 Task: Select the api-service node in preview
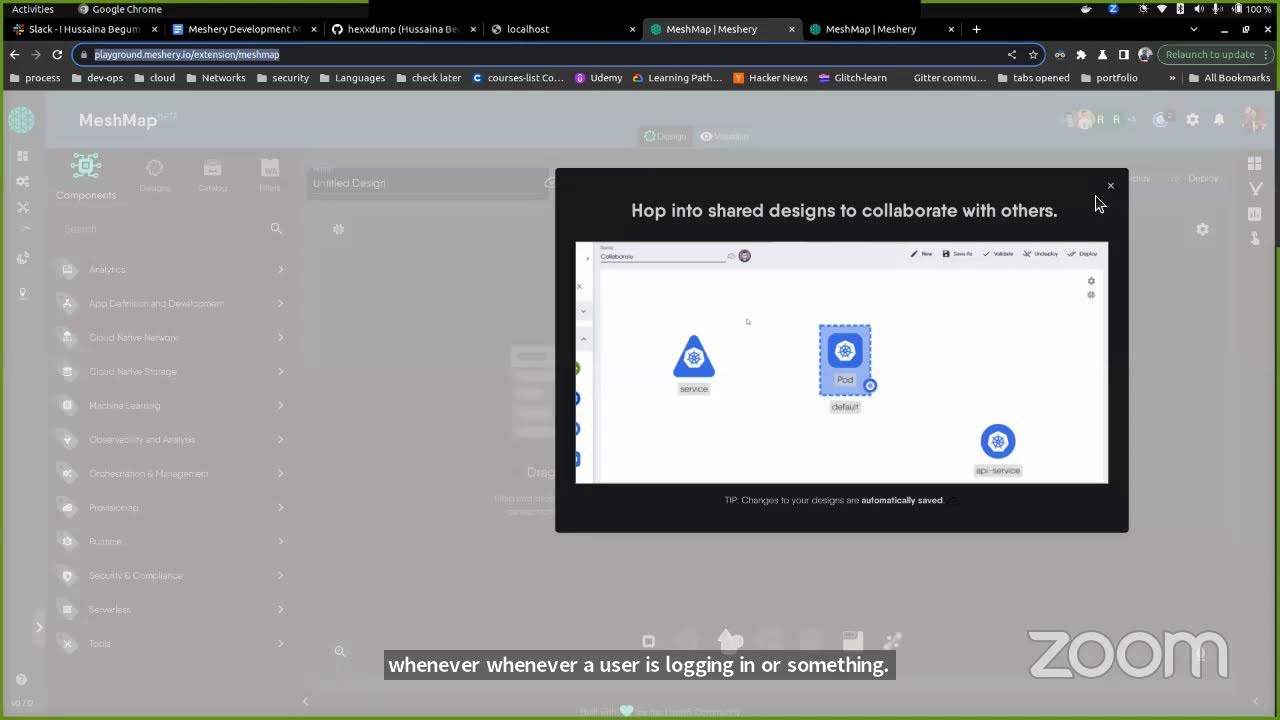[x=997, y=442]
